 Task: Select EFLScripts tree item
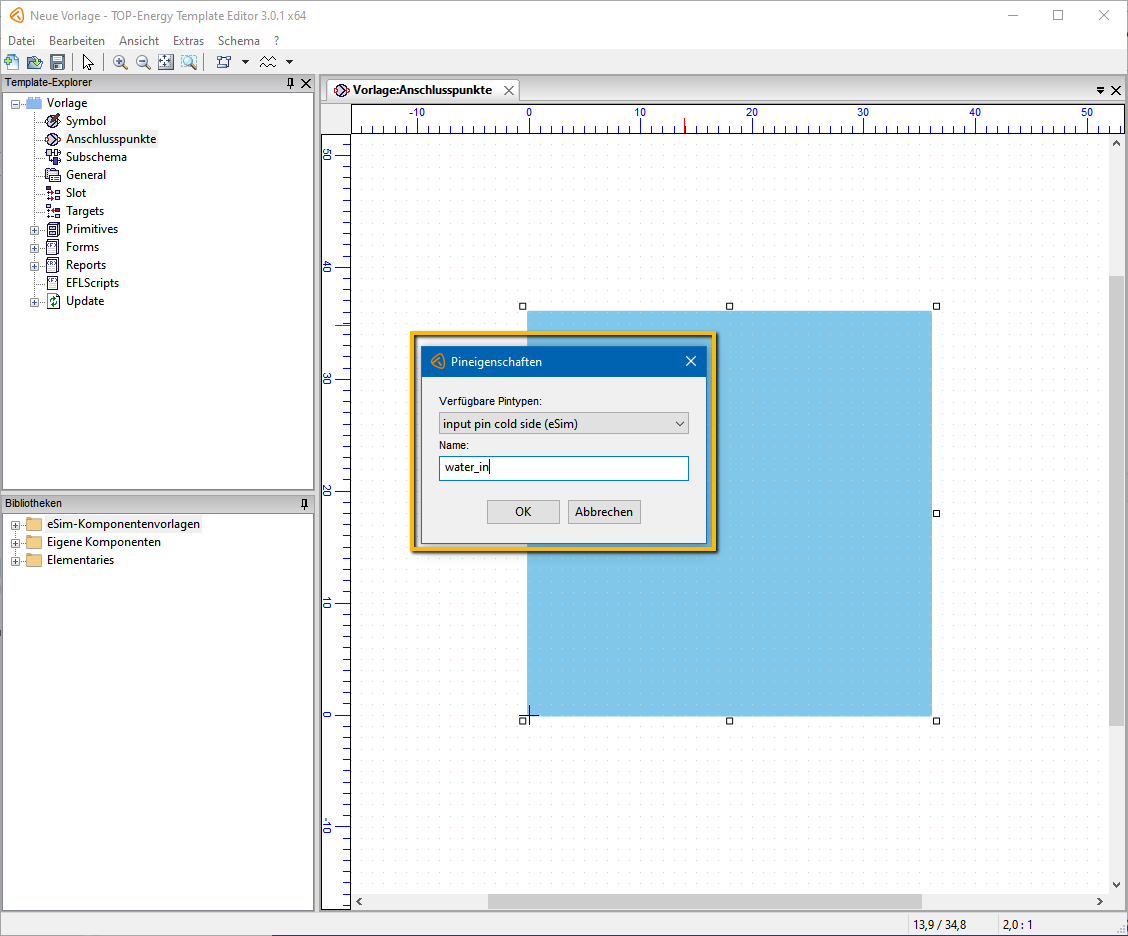(x=92, y=283)
